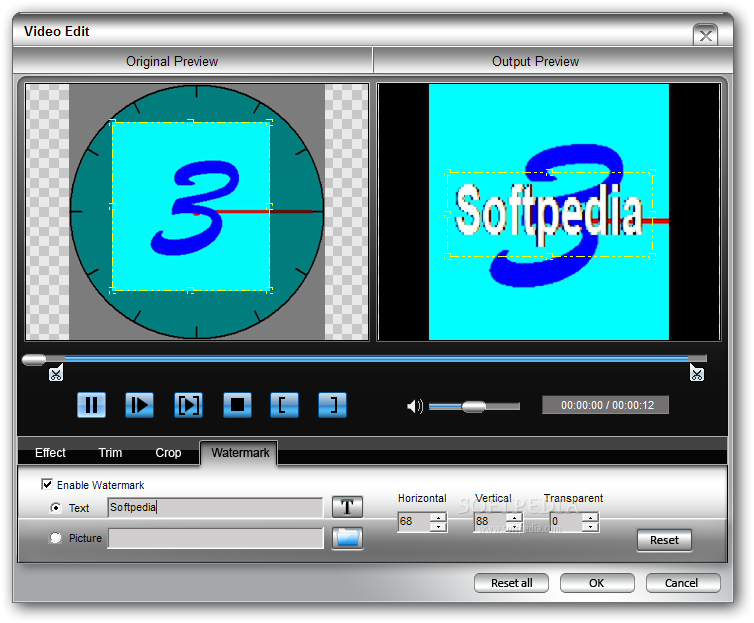754x623 pixels.
Task: Increase Transparent value with up arrow
Action: (591, 517)
